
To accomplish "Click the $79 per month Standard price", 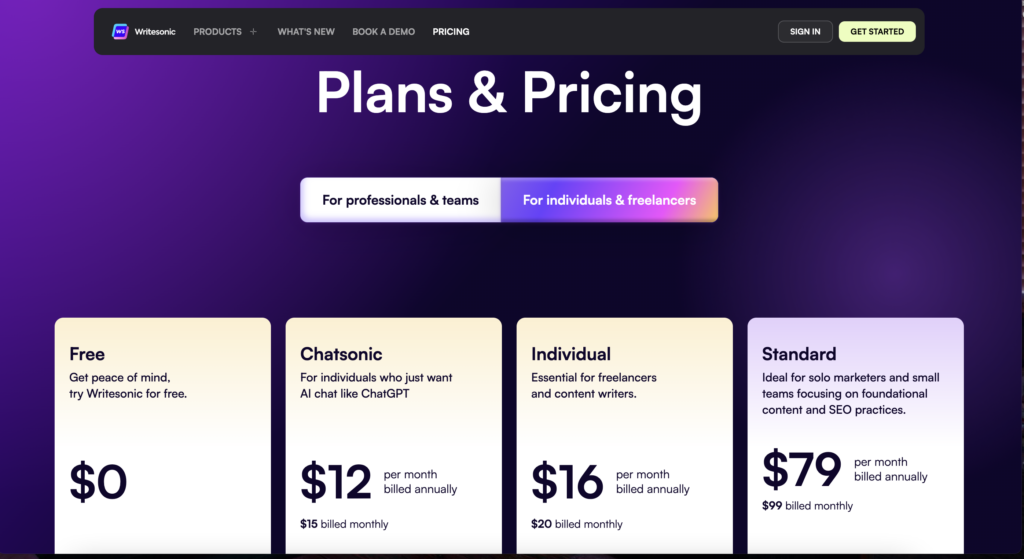I will (801, 469).
